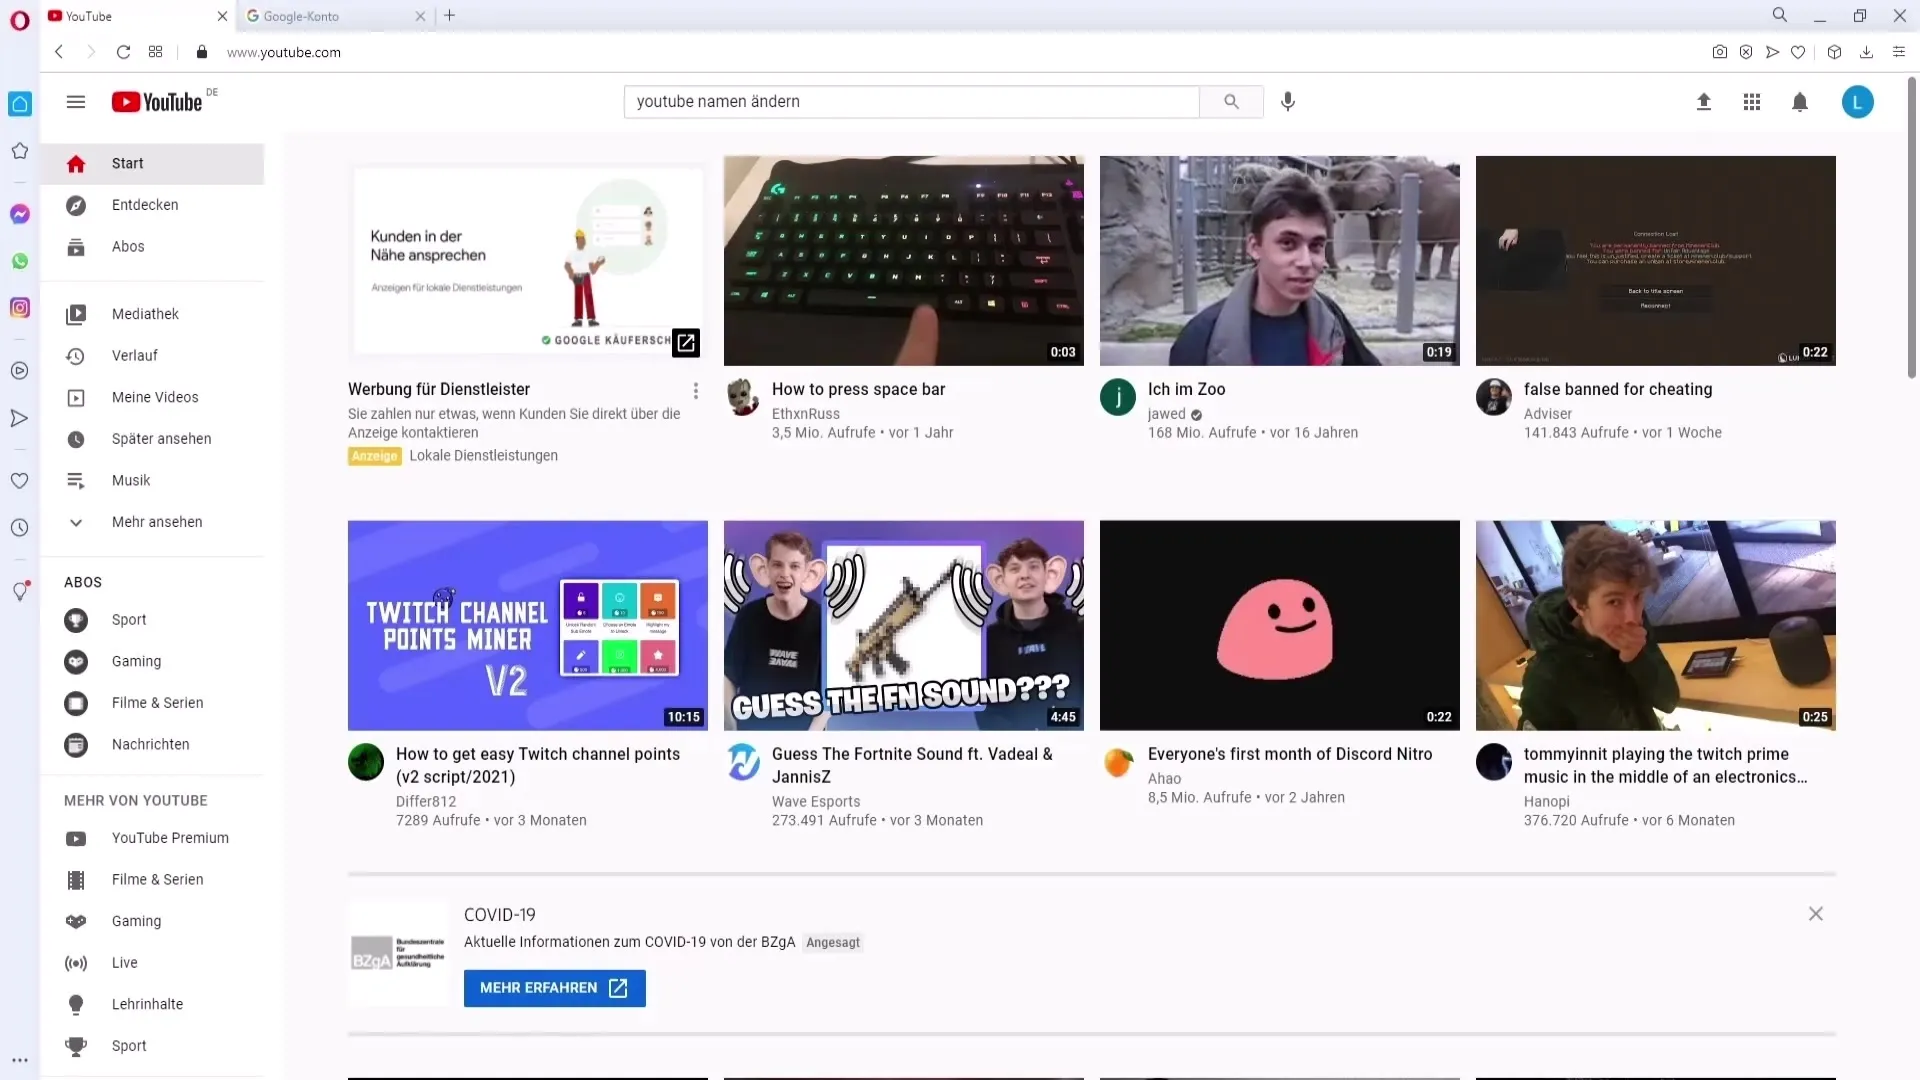Select 'Gaming' from sidebar menu
The height and width of the screenshot is (1080, 1920).
136,661
